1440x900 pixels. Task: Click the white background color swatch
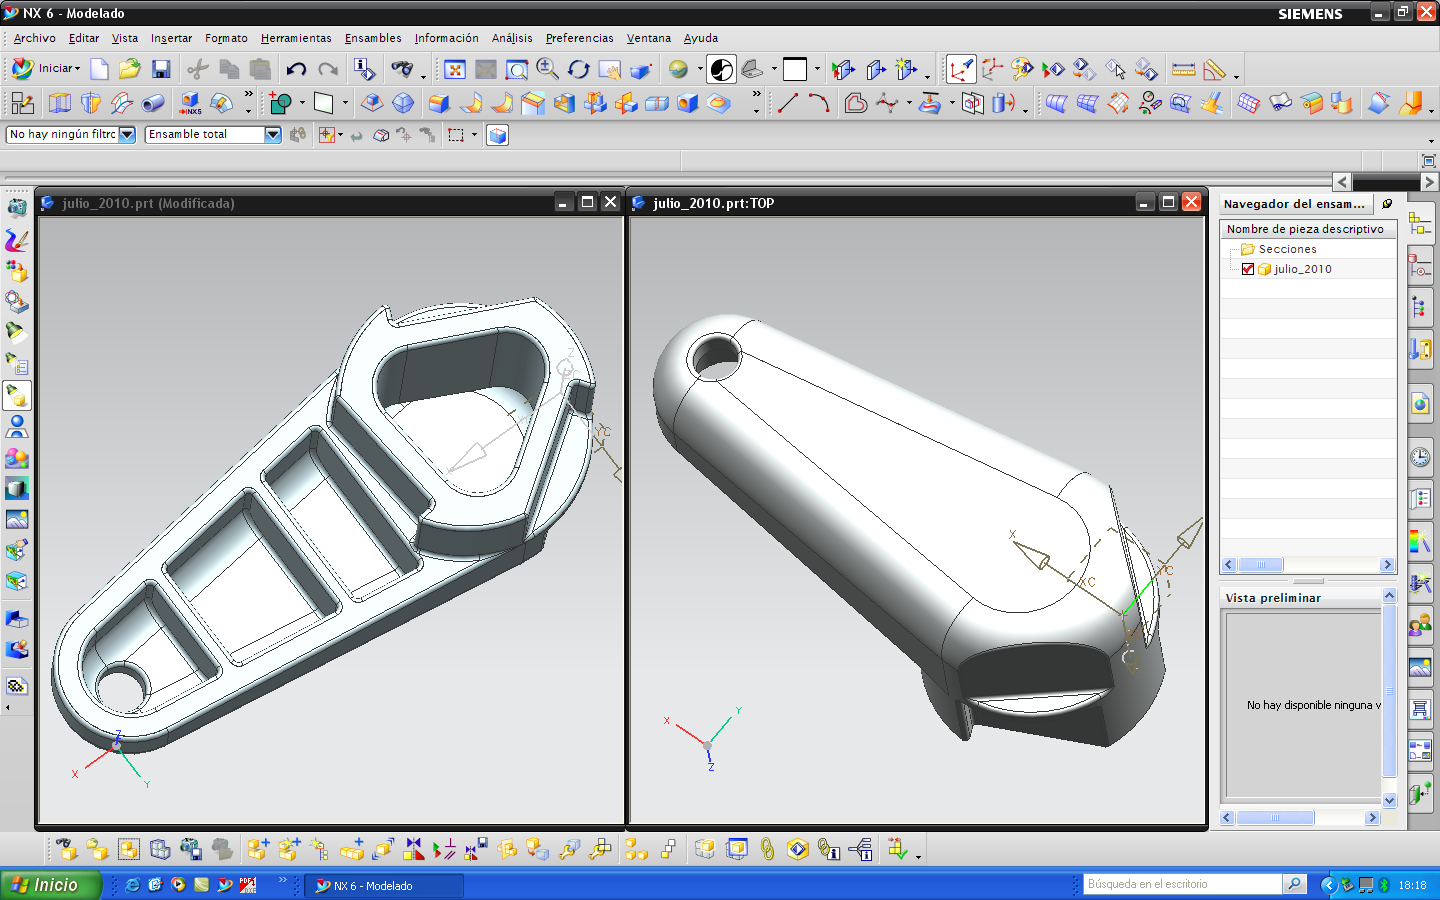click(795, 69)
